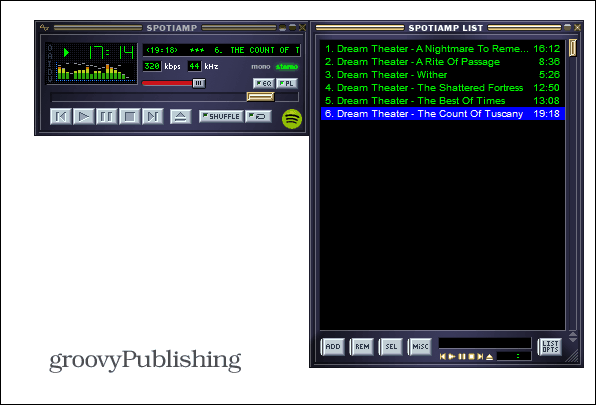Click the red volume slider handle
The image size is (596, 405).
[x=198, y=83]
